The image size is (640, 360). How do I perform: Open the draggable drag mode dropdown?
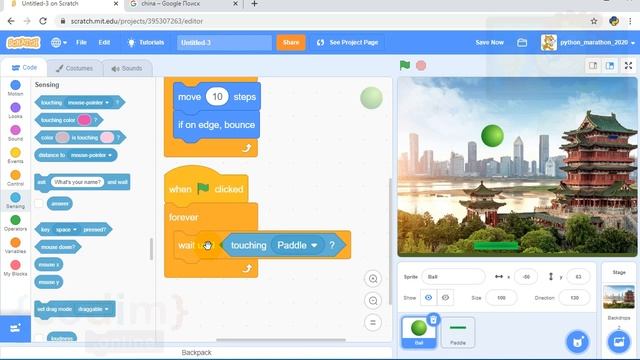(93, 309)
